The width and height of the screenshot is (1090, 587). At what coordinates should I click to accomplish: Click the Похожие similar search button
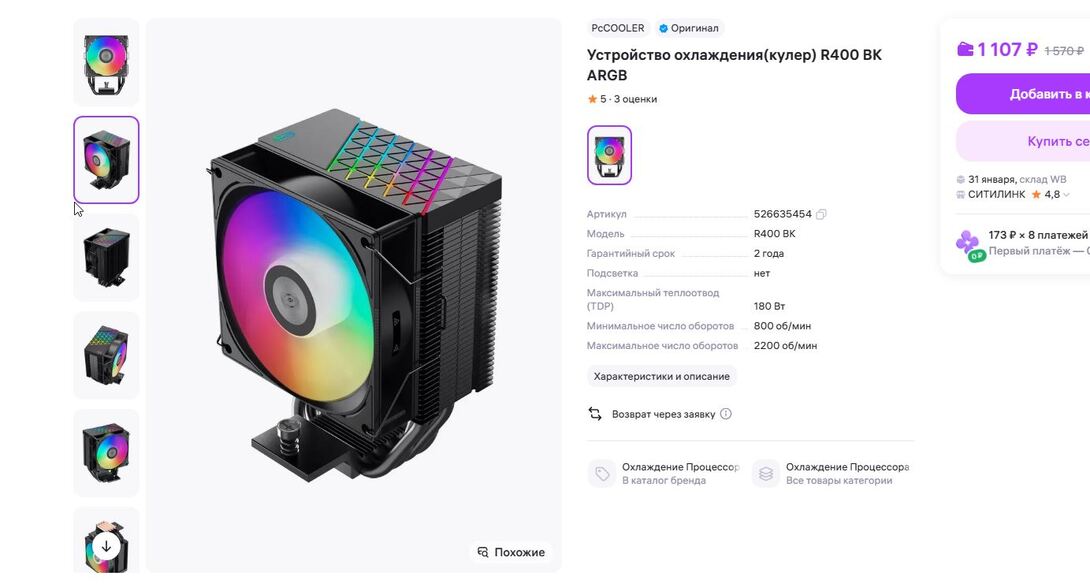511,552
